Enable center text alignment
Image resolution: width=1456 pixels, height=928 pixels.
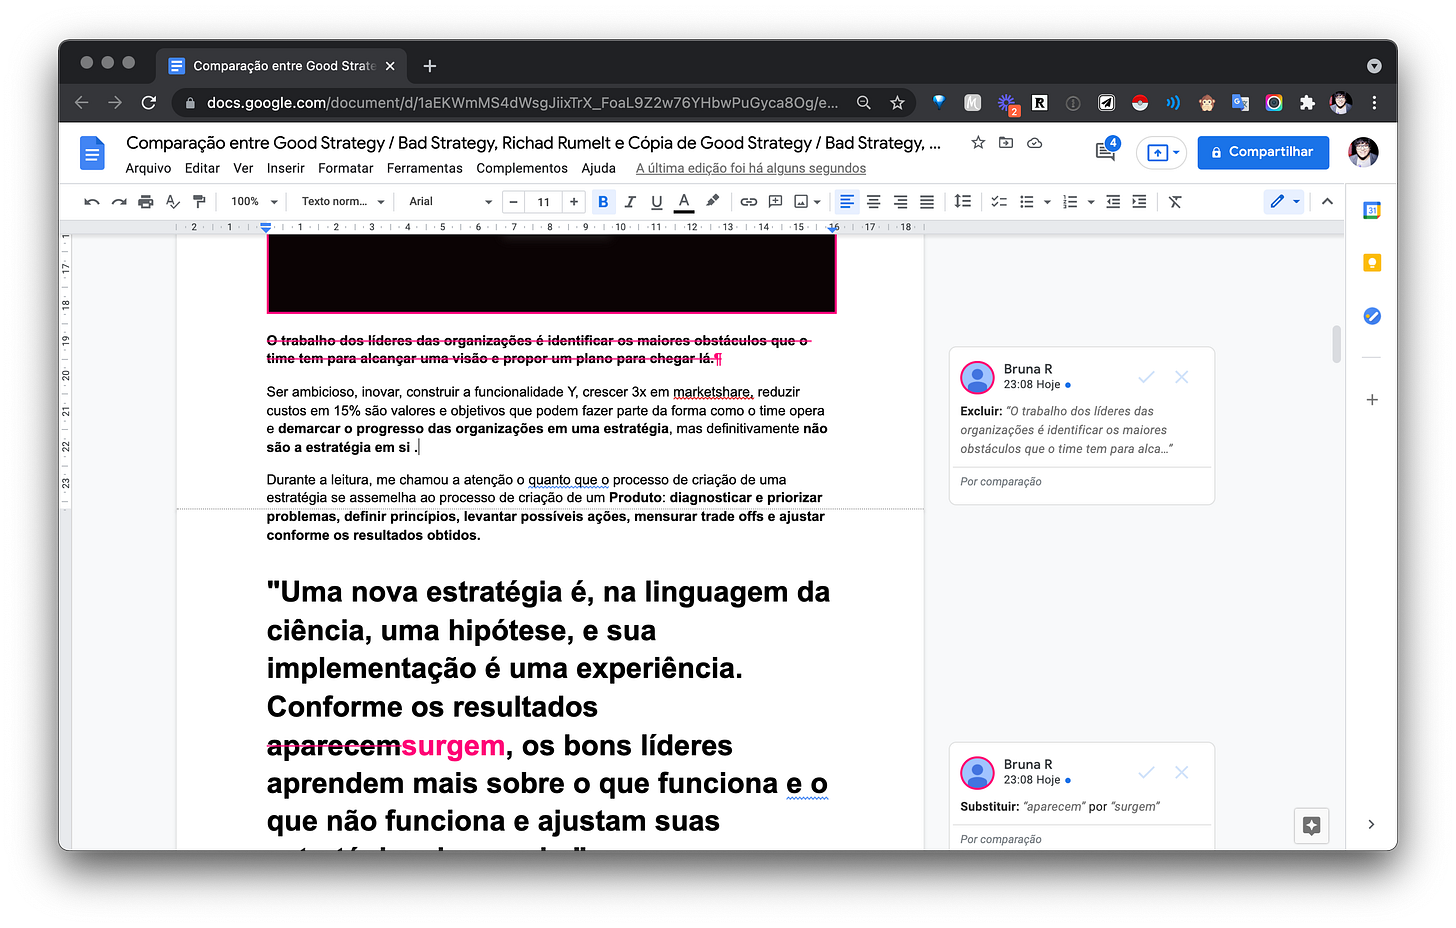point(873,202)
